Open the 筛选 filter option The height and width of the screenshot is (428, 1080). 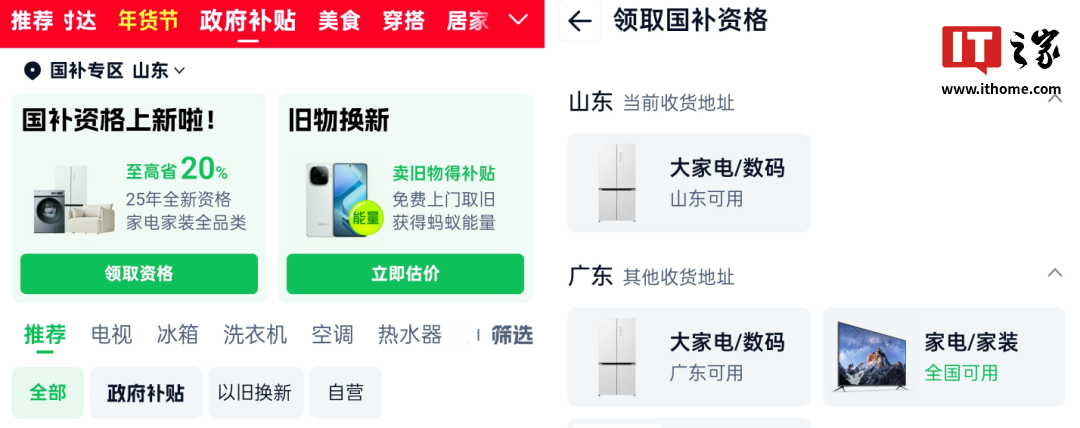point(512,335)
